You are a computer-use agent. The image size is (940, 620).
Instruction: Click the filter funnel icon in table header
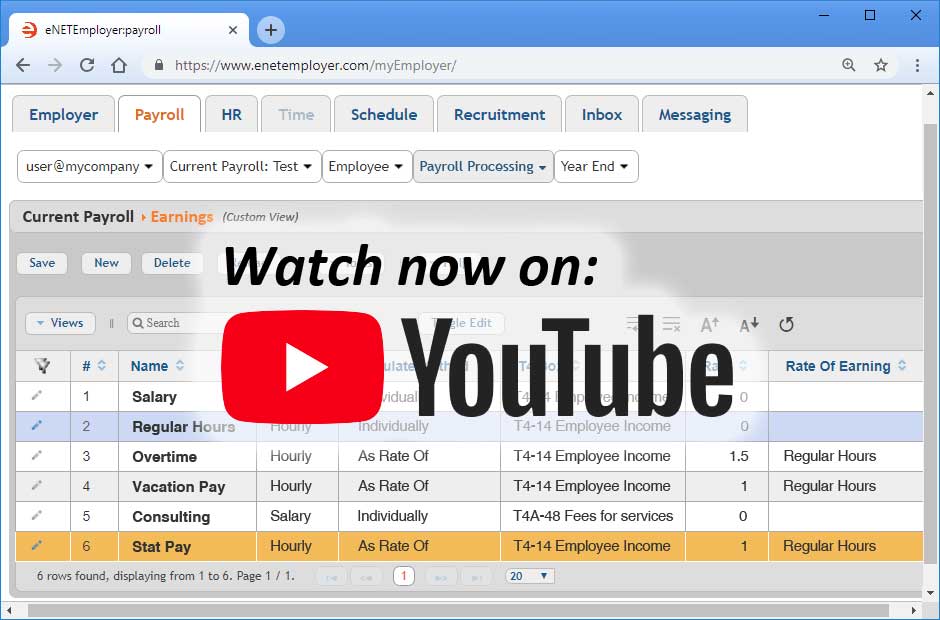[43, 366]
